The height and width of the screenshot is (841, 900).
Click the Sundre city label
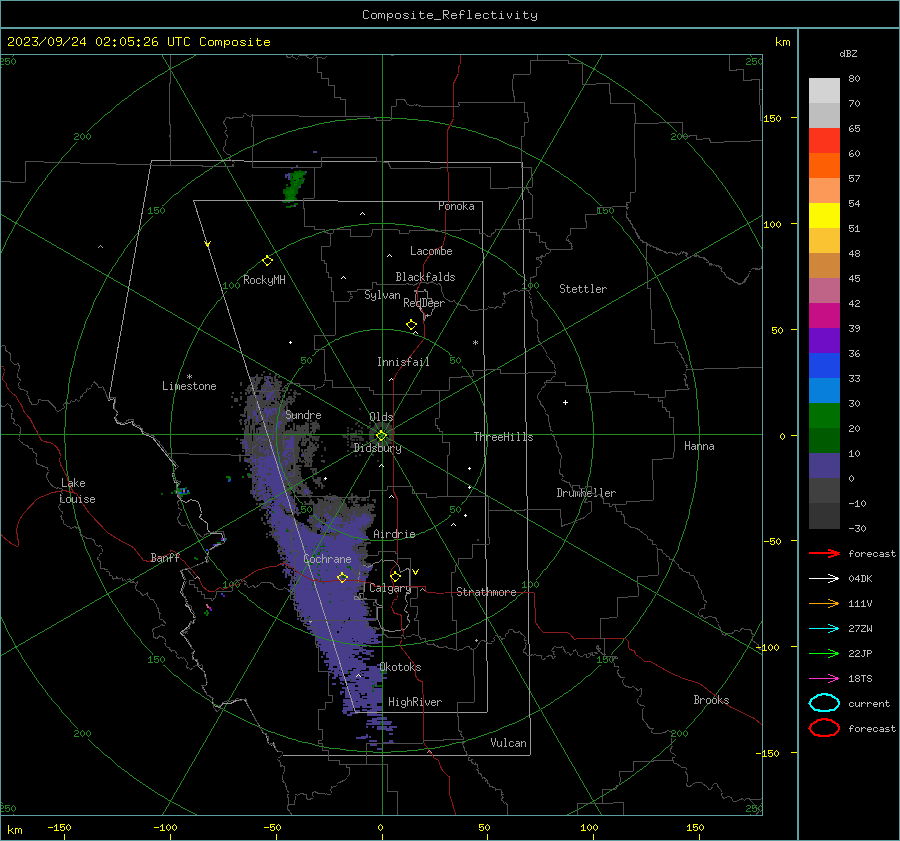click(303, 414)
